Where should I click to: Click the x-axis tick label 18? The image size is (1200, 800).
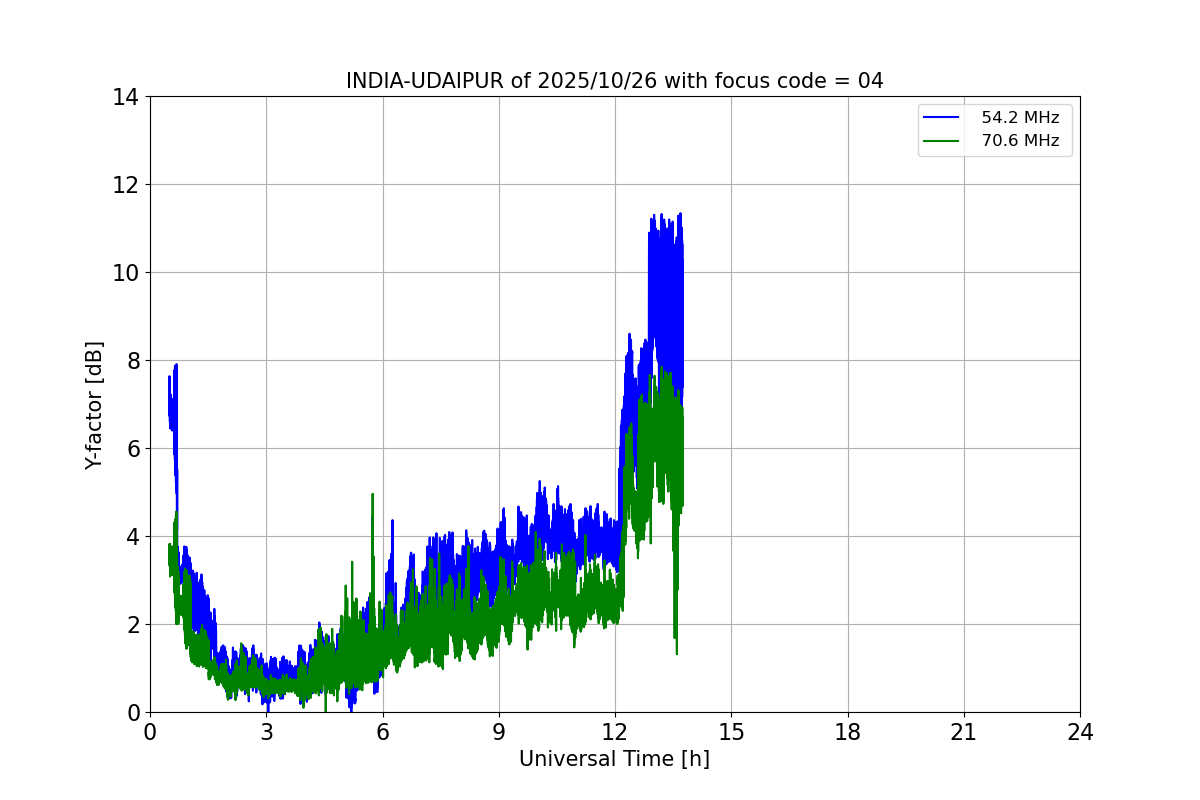(x=848, y=732)
